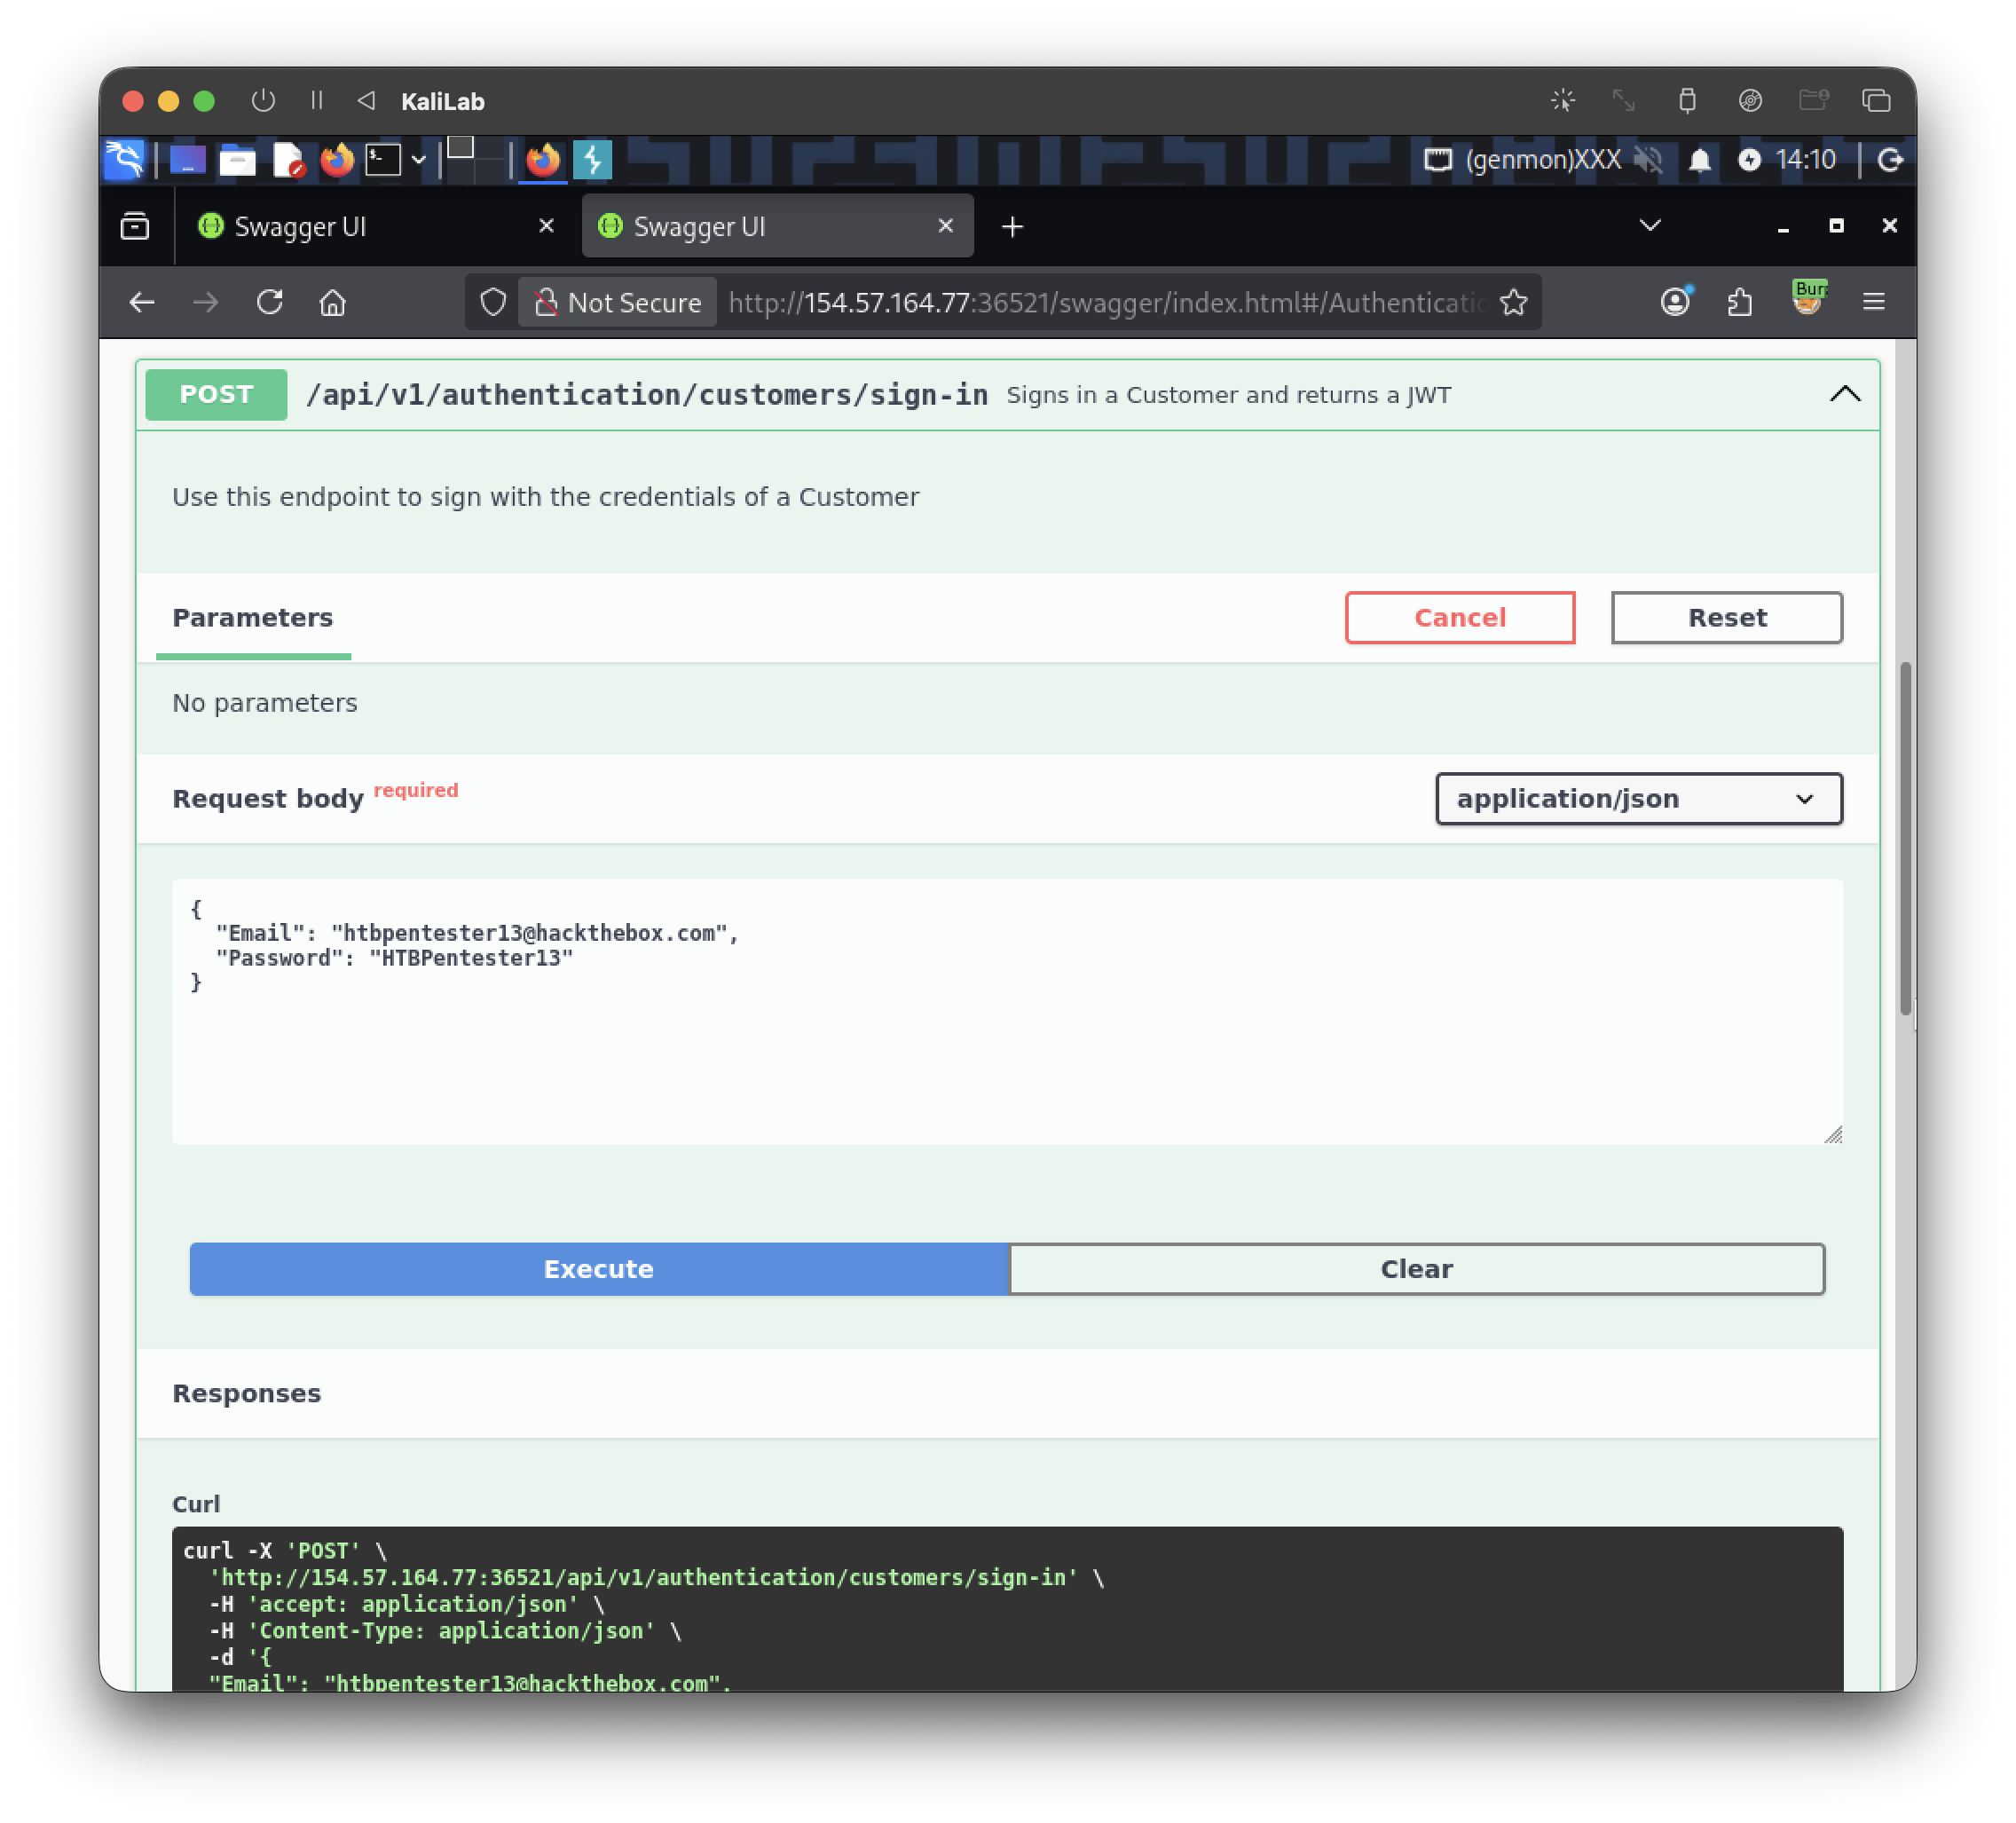Go to the Firefox home page
Viewport: 2016px width, 1823px height.
coord(333,302)
